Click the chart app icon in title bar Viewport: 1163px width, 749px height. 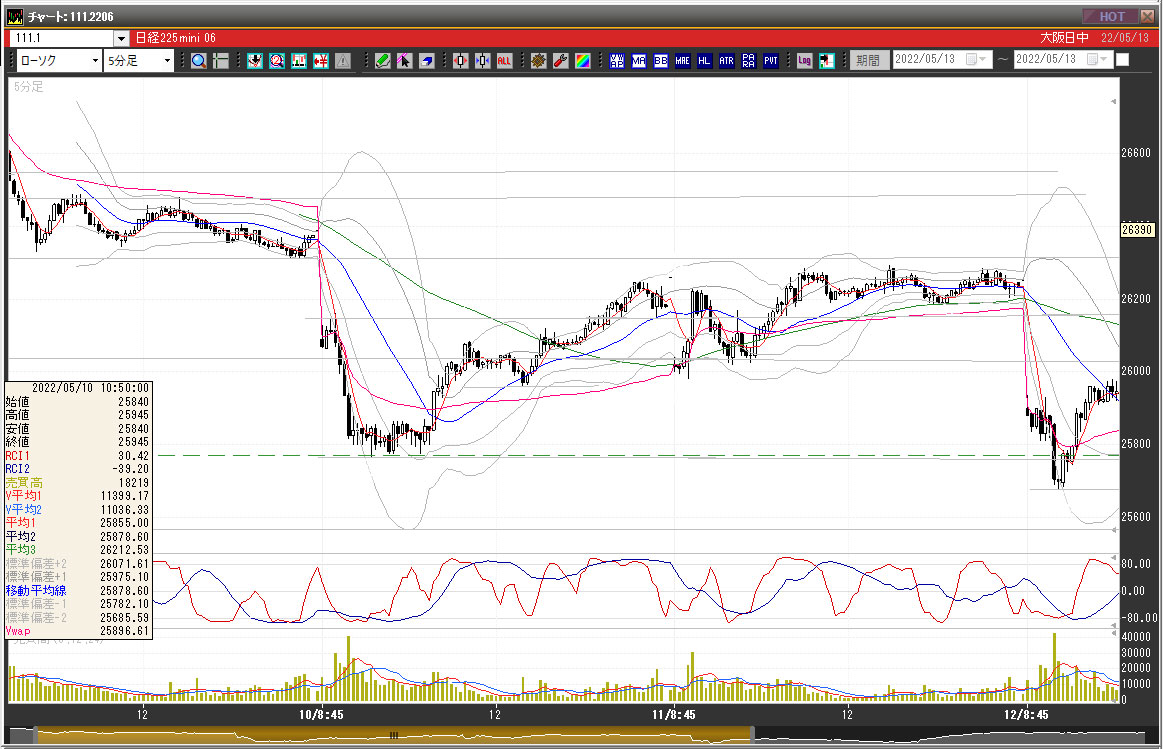(14, 16)
